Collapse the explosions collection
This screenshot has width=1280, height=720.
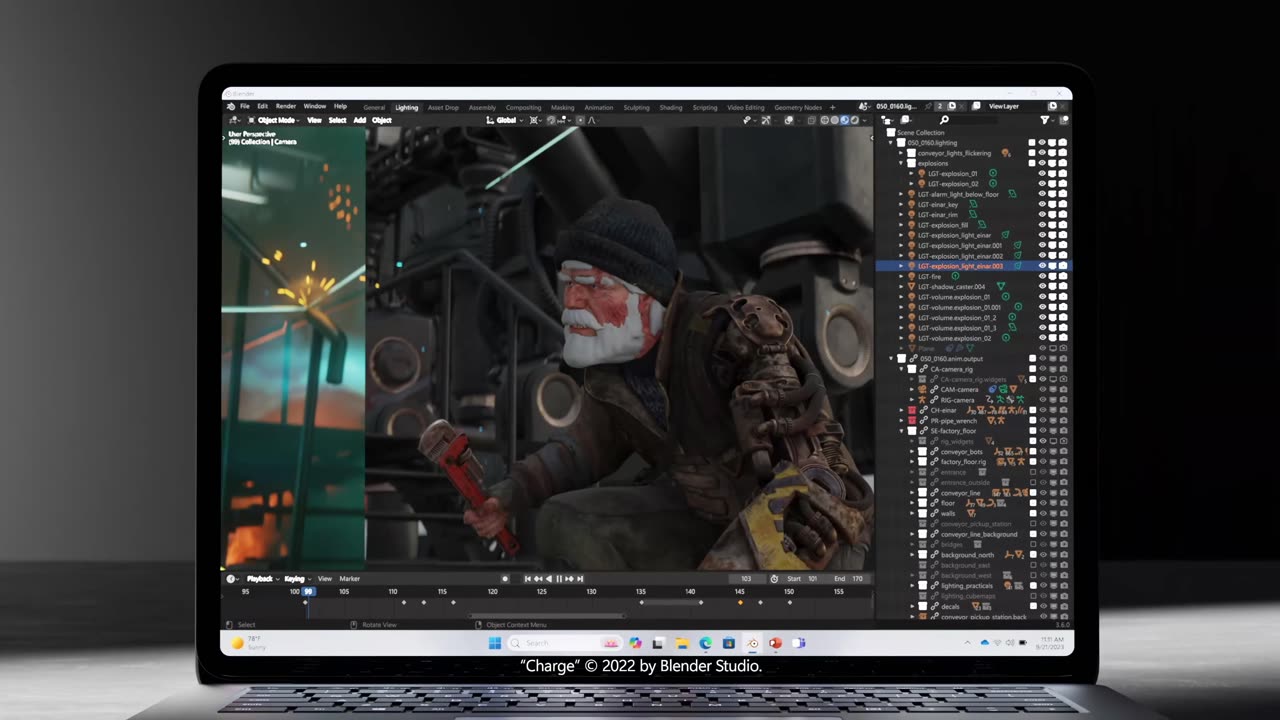(x=900, y=163)
